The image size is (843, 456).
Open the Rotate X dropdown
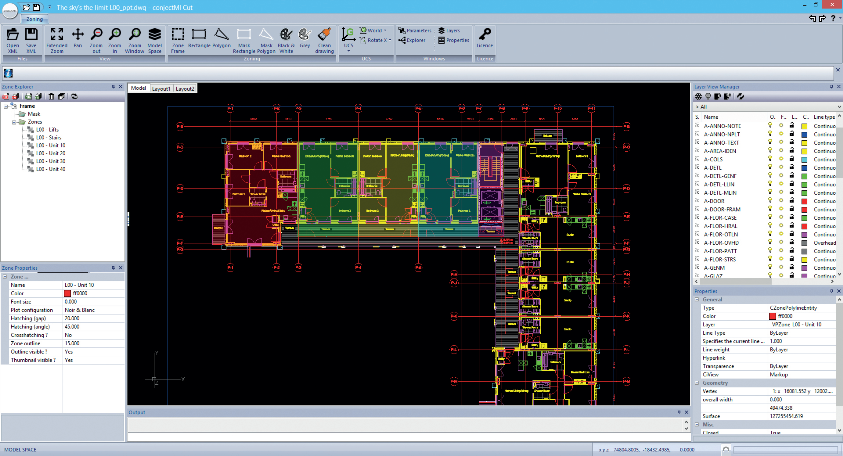[374, 40]
